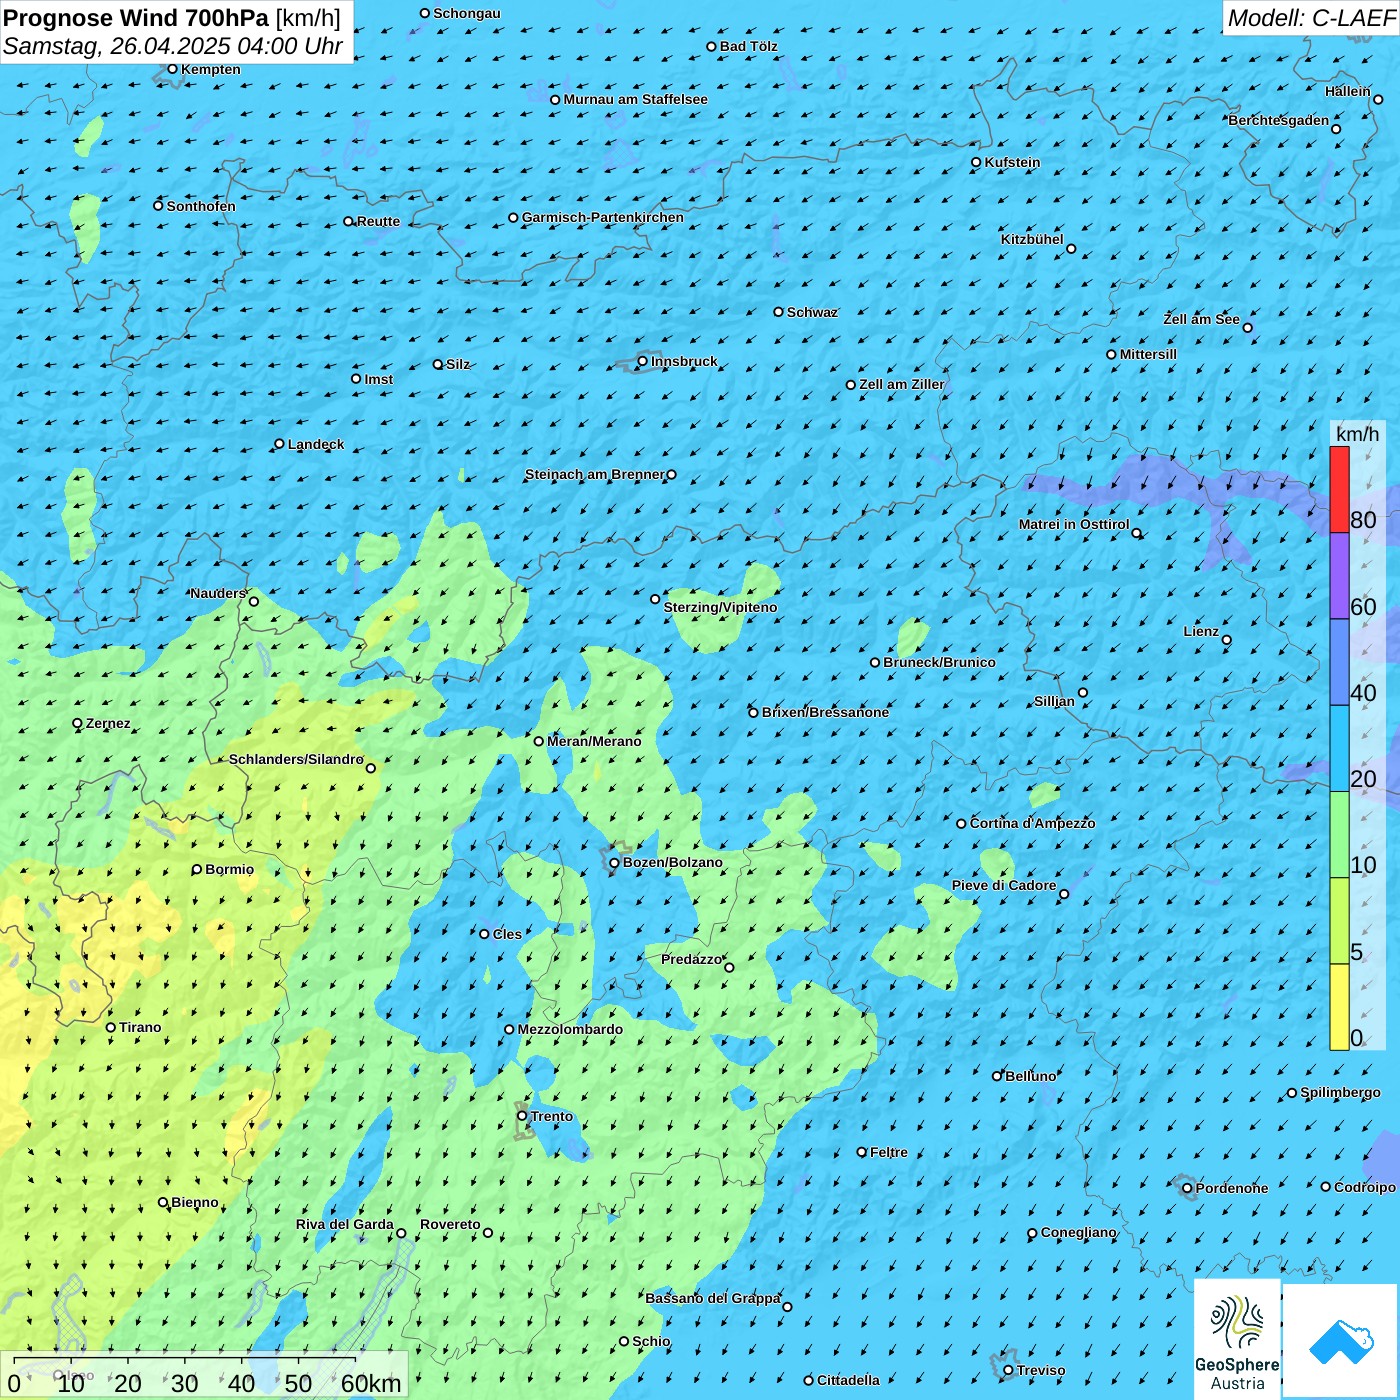Click the Mezzolombardo label
The height and width of the screenshot is (1400, 1400).
pos(570,1029)
